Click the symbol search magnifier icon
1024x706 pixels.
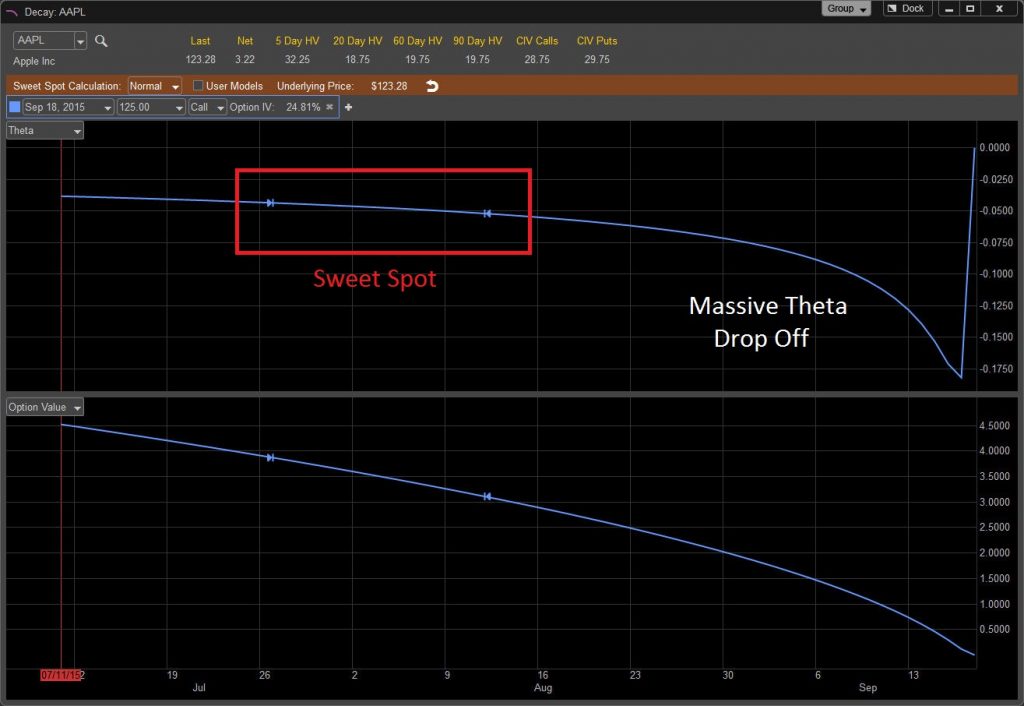point(100,40)
